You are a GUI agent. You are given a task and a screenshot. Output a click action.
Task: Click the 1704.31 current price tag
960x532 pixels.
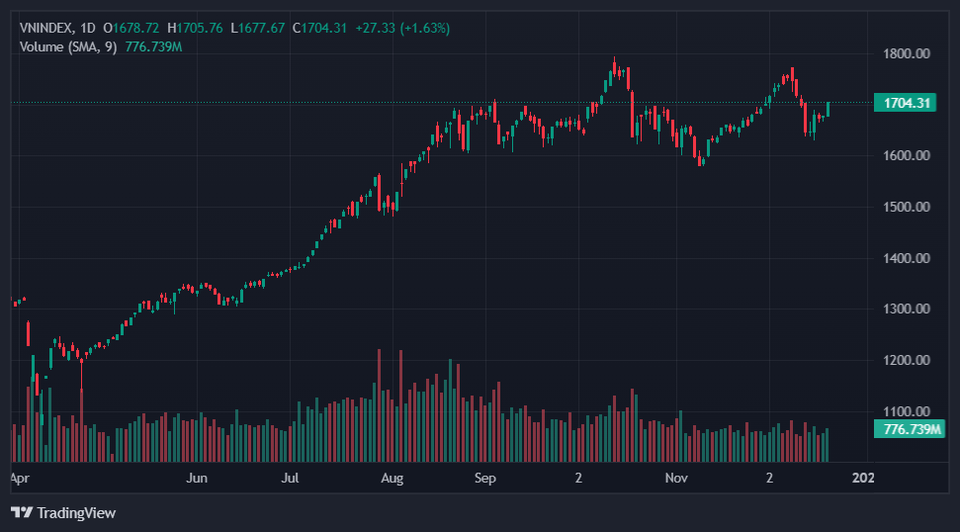[x=904, y=102]
